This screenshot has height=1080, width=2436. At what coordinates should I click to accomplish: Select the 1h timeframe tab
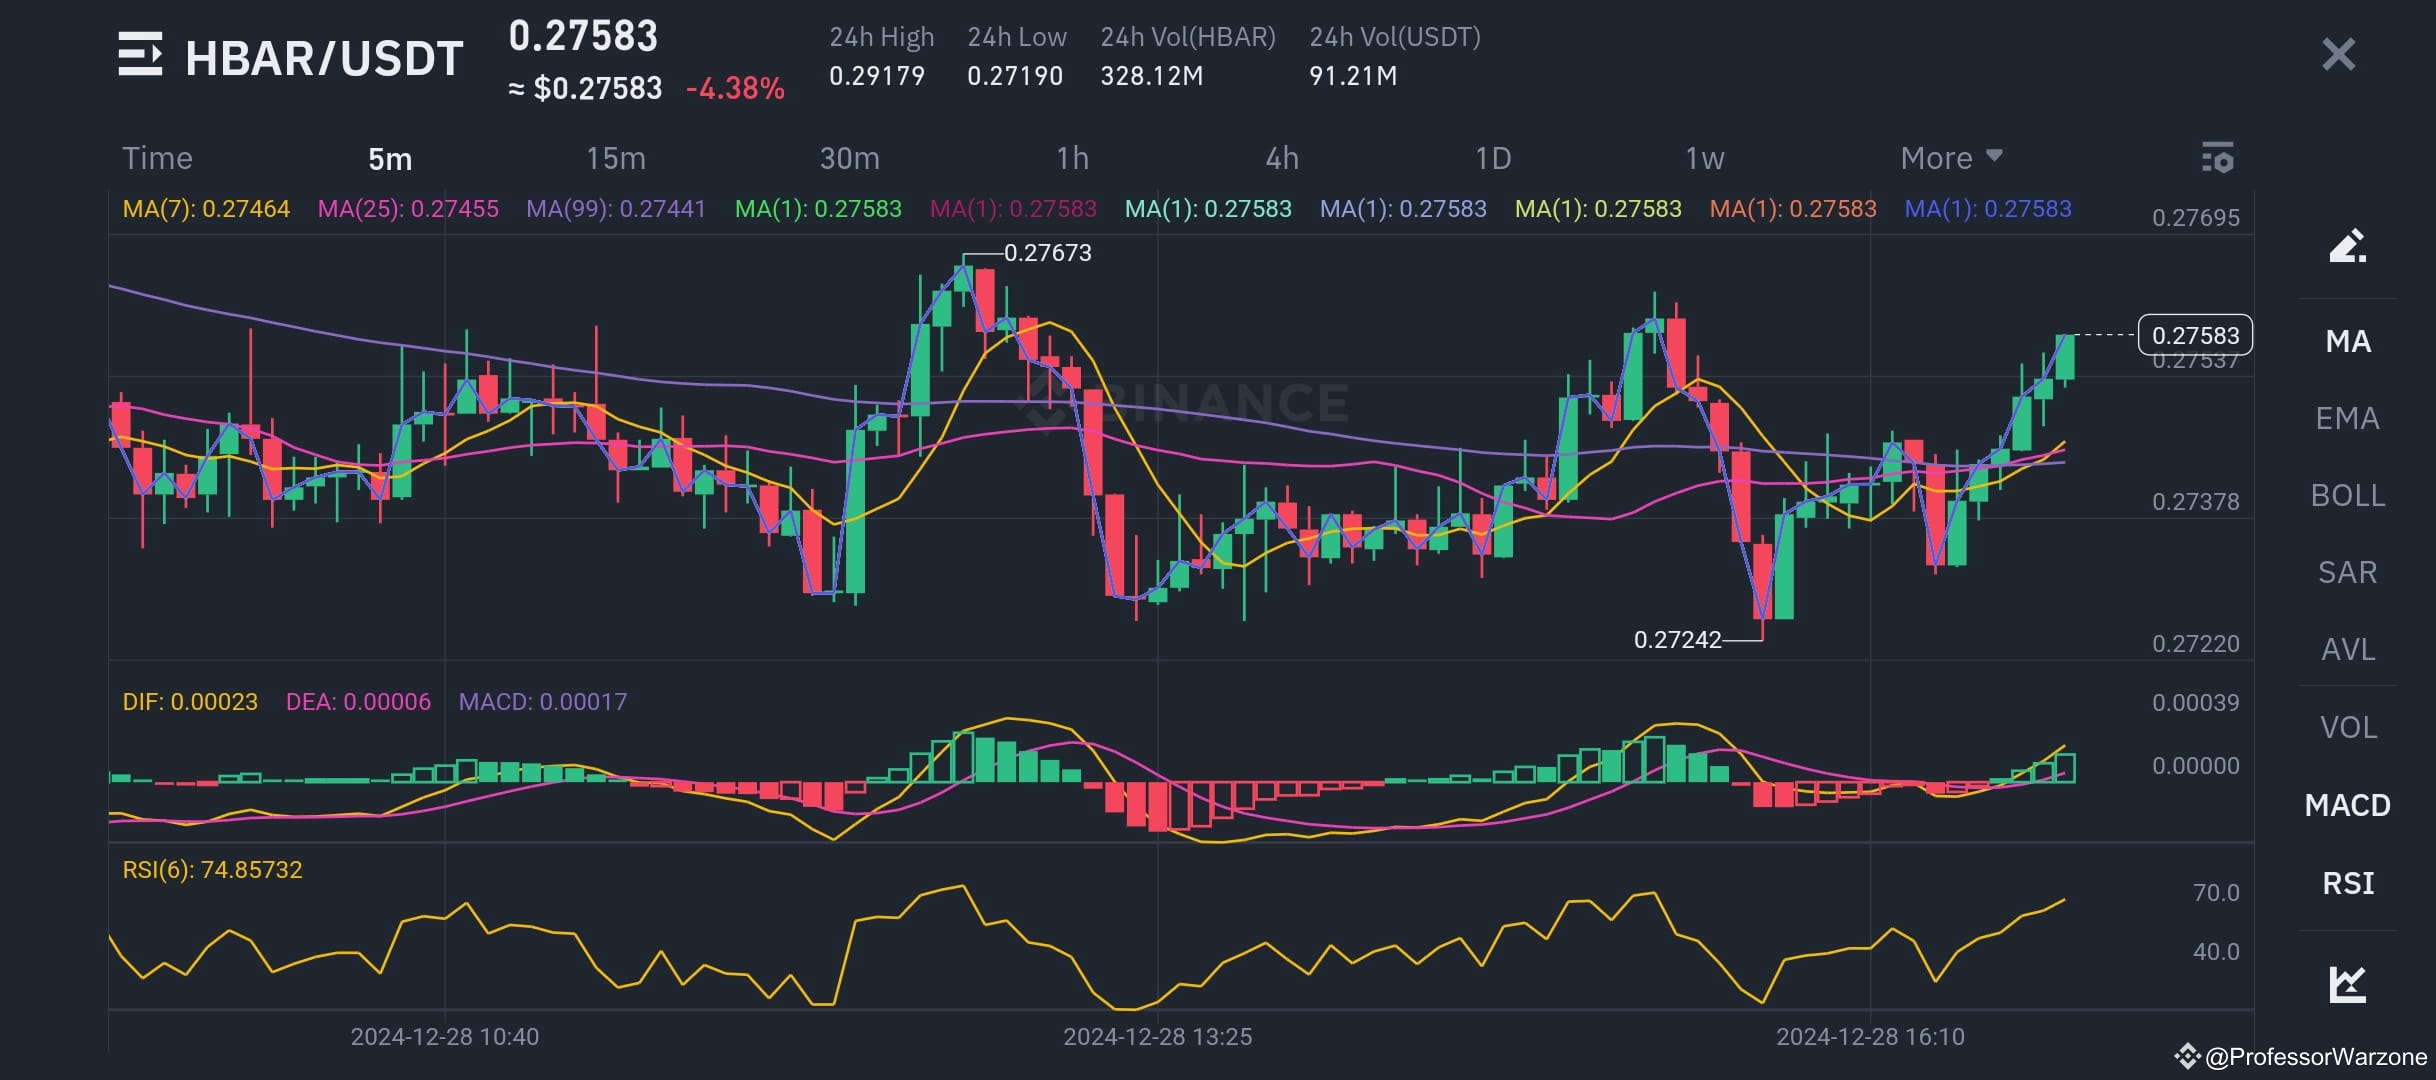point(1072,158)
